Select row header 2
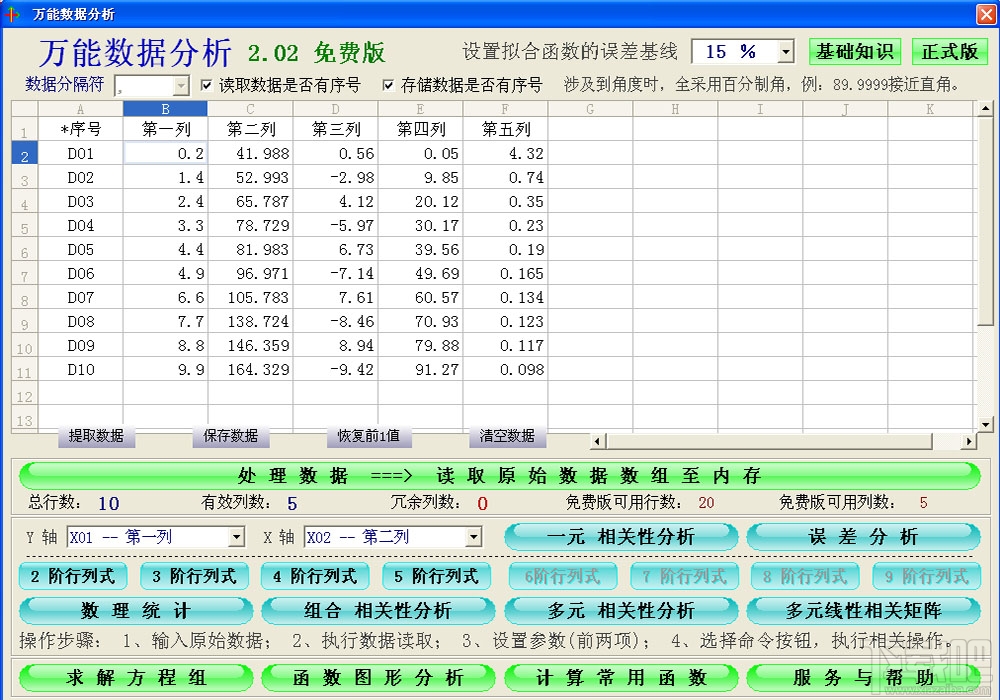The image size is (1000, 700). click(x=24, y=154)
